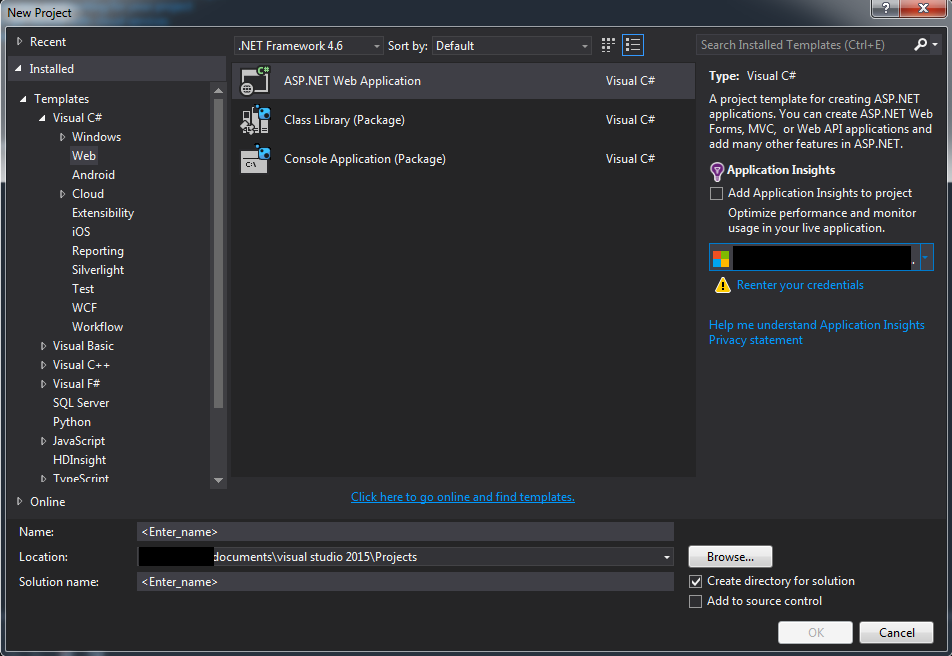Select the Silverlight category

[x=98, y=270]
